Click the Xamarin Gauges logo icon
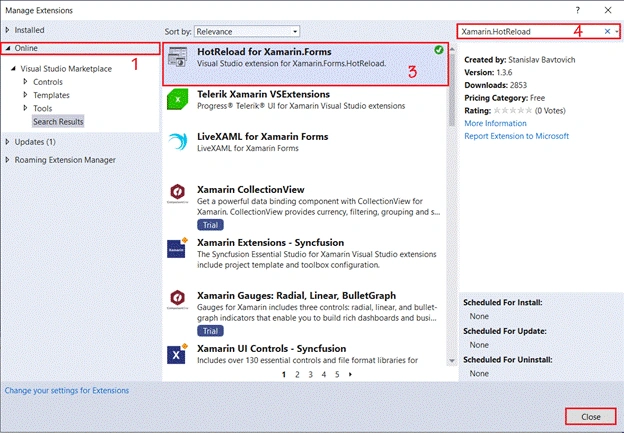Screen dimensions: 624x433 (x=177, y=299)
